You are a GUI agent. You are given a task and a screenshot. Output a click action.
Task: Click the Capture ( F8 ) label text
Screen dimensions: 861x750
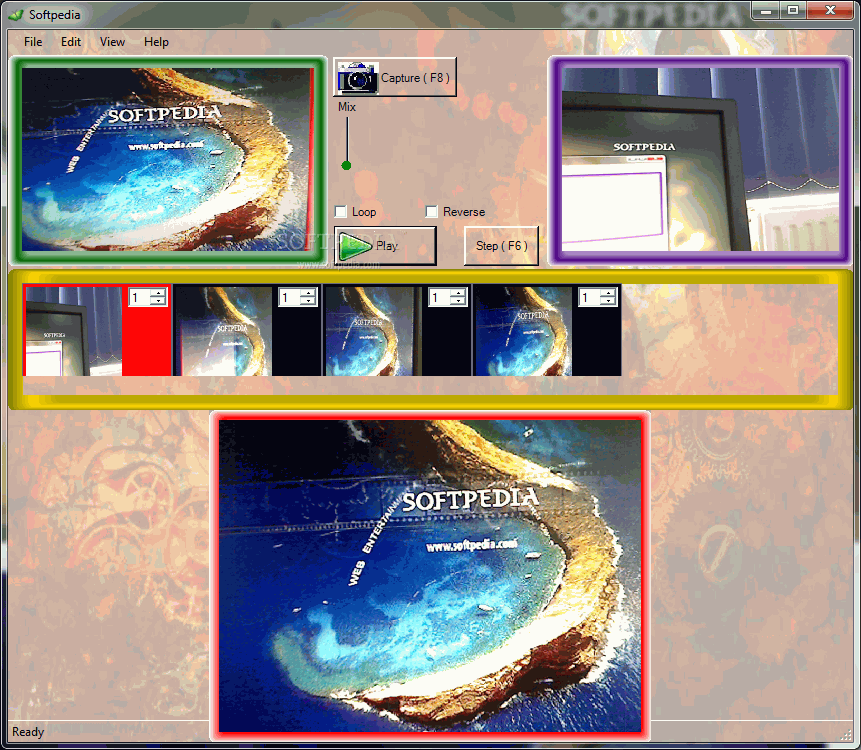coord(415,78)
